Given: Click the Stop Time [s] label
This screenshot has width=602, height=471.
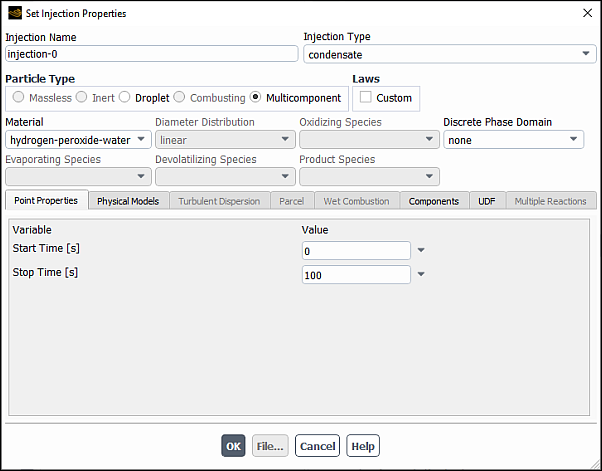Looking at the screenshot, I should click(x=45, y=273).
